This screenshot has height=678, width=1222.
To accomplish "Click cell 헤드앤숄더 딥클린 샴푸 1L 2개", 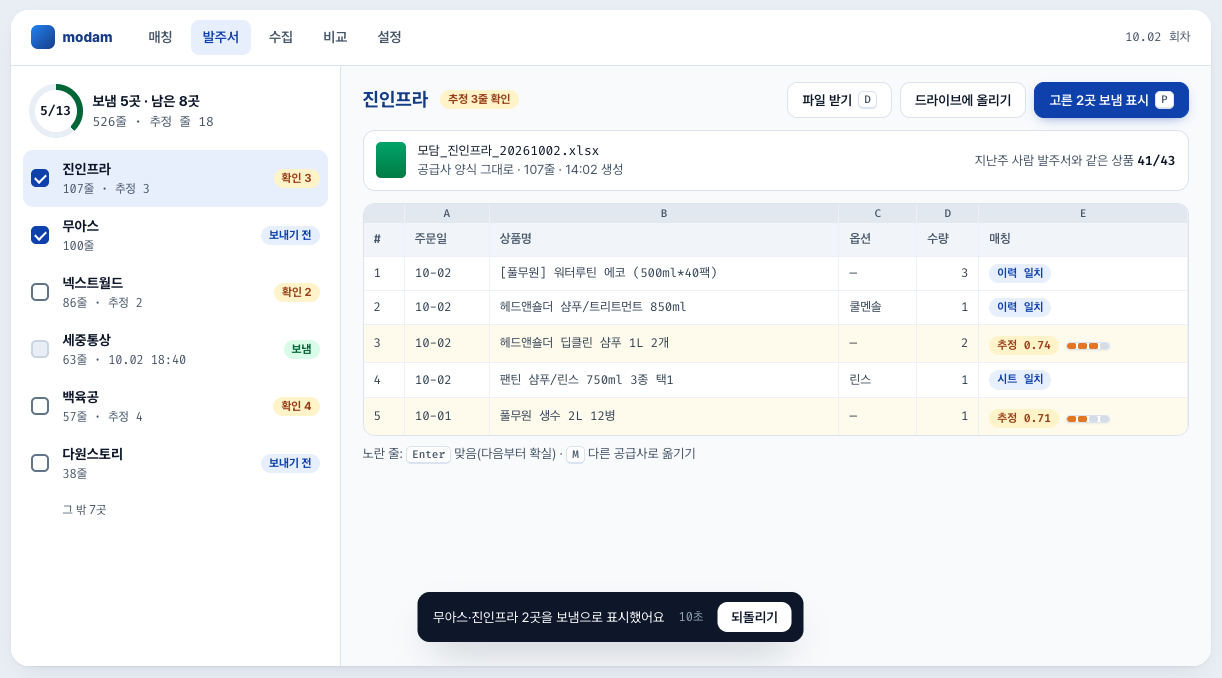I will 664,344.
